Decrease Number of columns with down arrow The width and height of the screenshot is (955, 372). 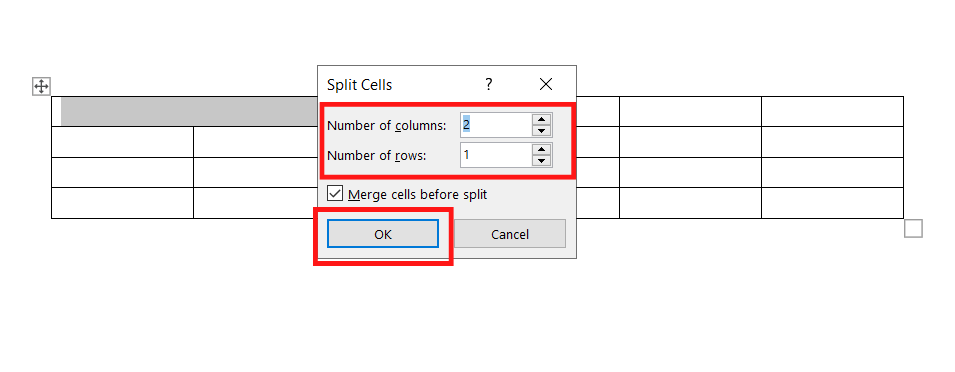tap(541, 131)
